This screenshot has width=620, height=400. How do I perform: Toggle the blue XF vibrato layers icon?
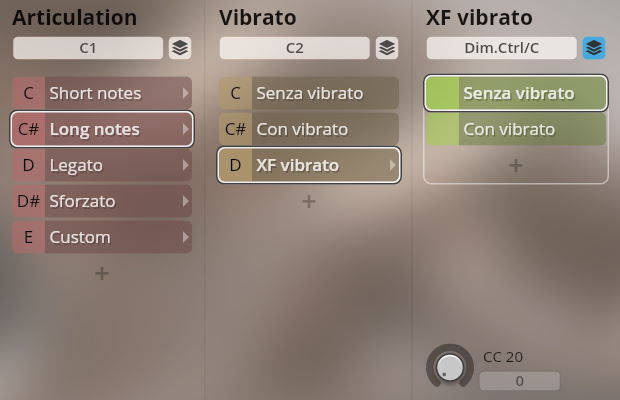594,47
